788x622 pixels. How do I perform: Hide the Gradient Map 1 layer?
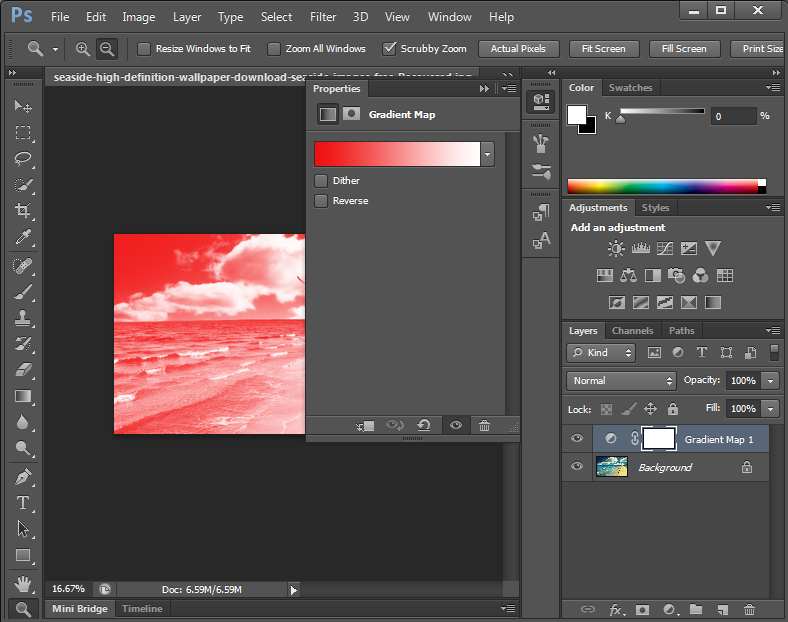(577, 439)
